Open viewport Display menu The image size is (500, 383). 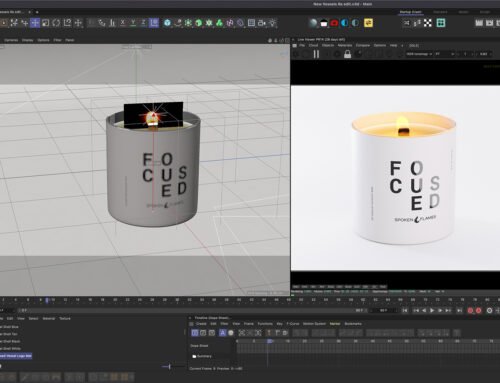point(27,40)
